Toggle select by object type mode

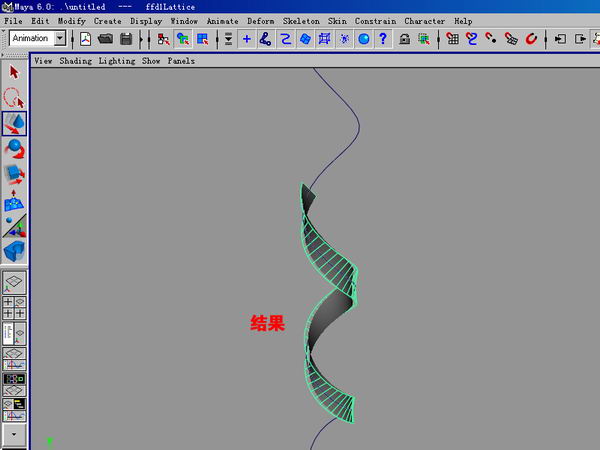click(183, 39)
